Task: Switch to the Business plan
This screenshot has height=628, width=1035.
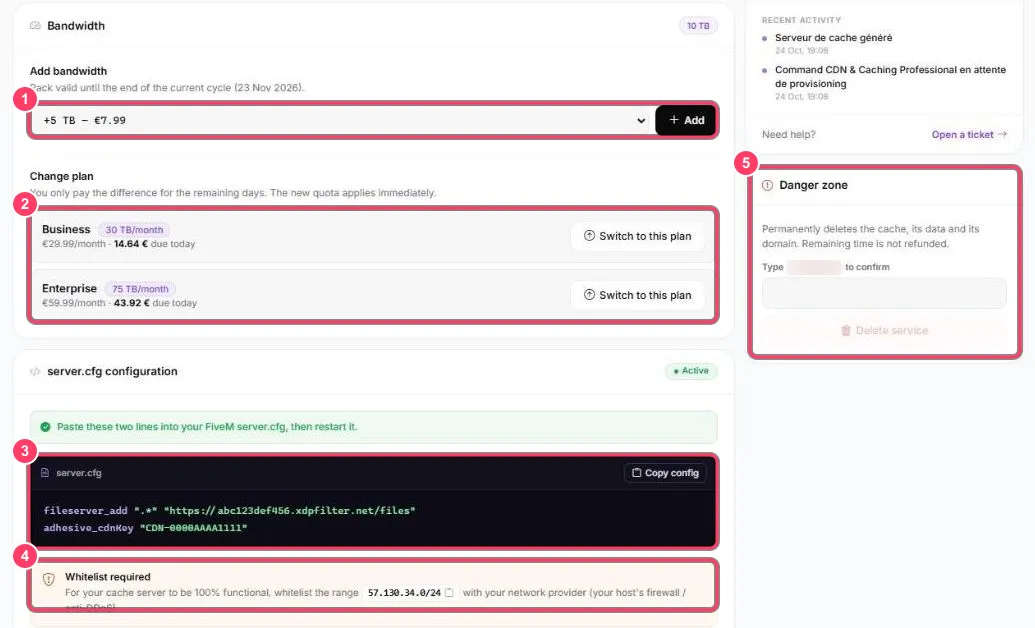Action: [x=637, y=236]
